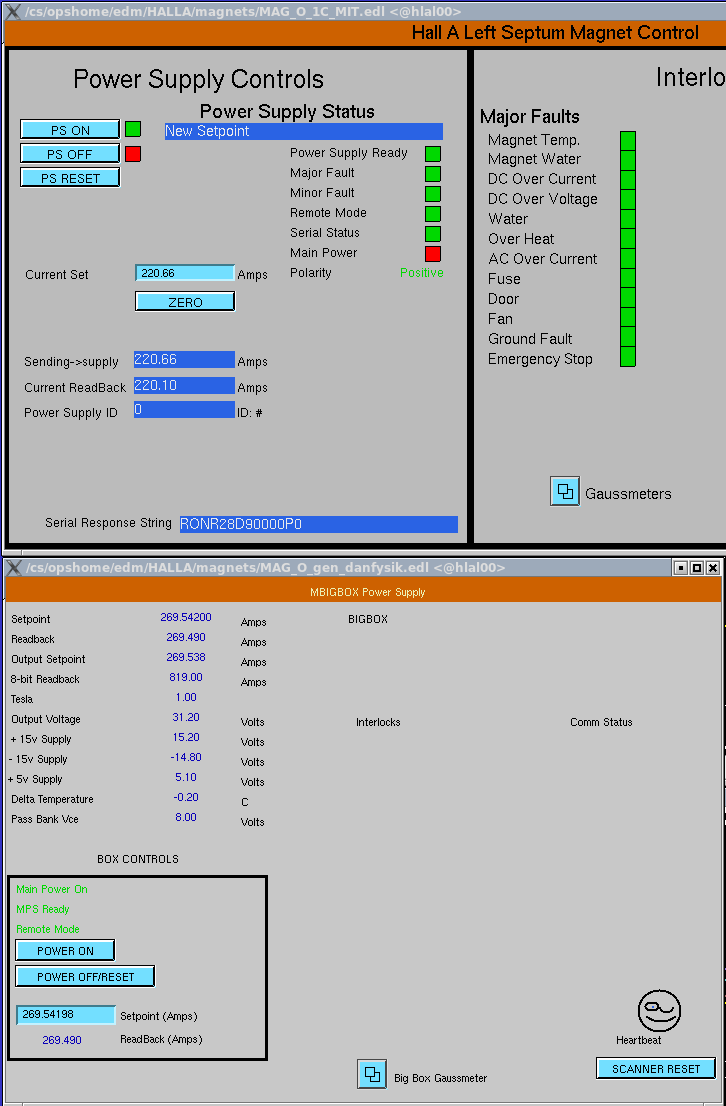Click the +5v Supply value 5.10

tap(186, 777)
